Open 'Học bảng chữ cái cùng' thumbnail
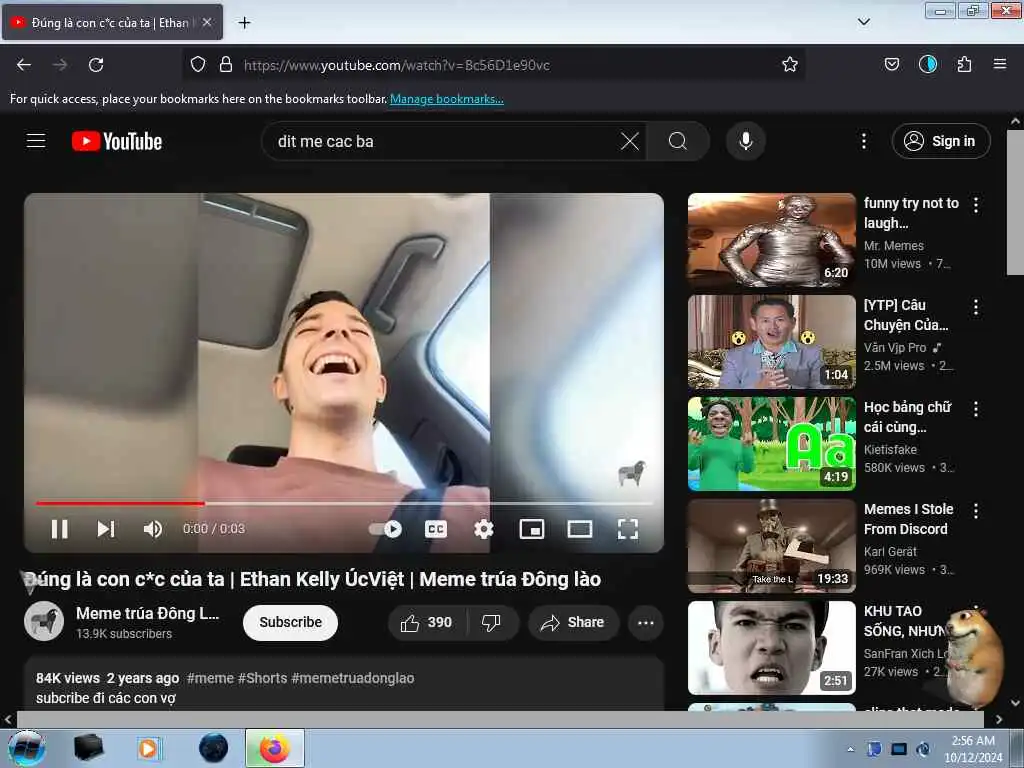Viewport: 1024px width, 768px height. (x=771, y=443)
